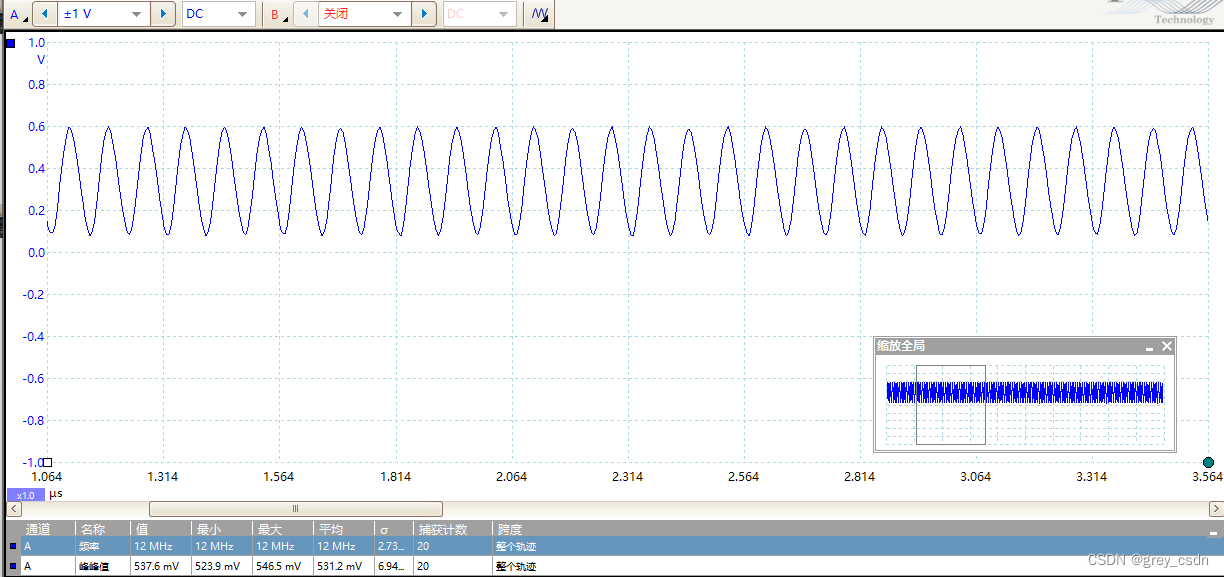Open Channel A DC coupling dropdown
Screen dimensions: 1224x577
point(218,14)
